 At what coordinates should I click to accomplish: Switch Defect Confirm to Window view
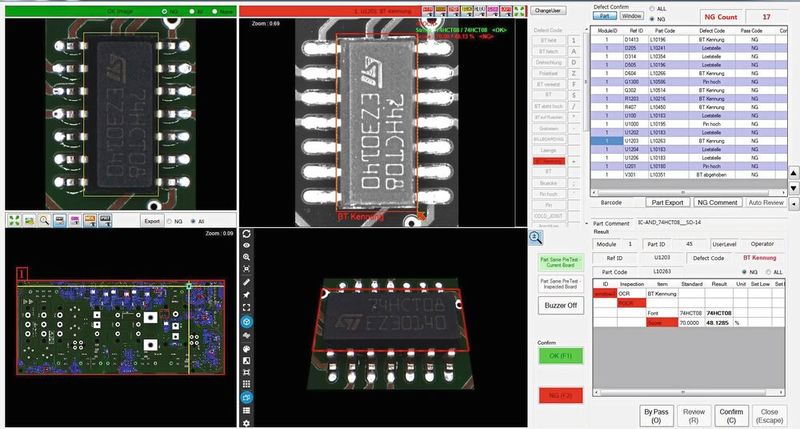coord(632,17)
